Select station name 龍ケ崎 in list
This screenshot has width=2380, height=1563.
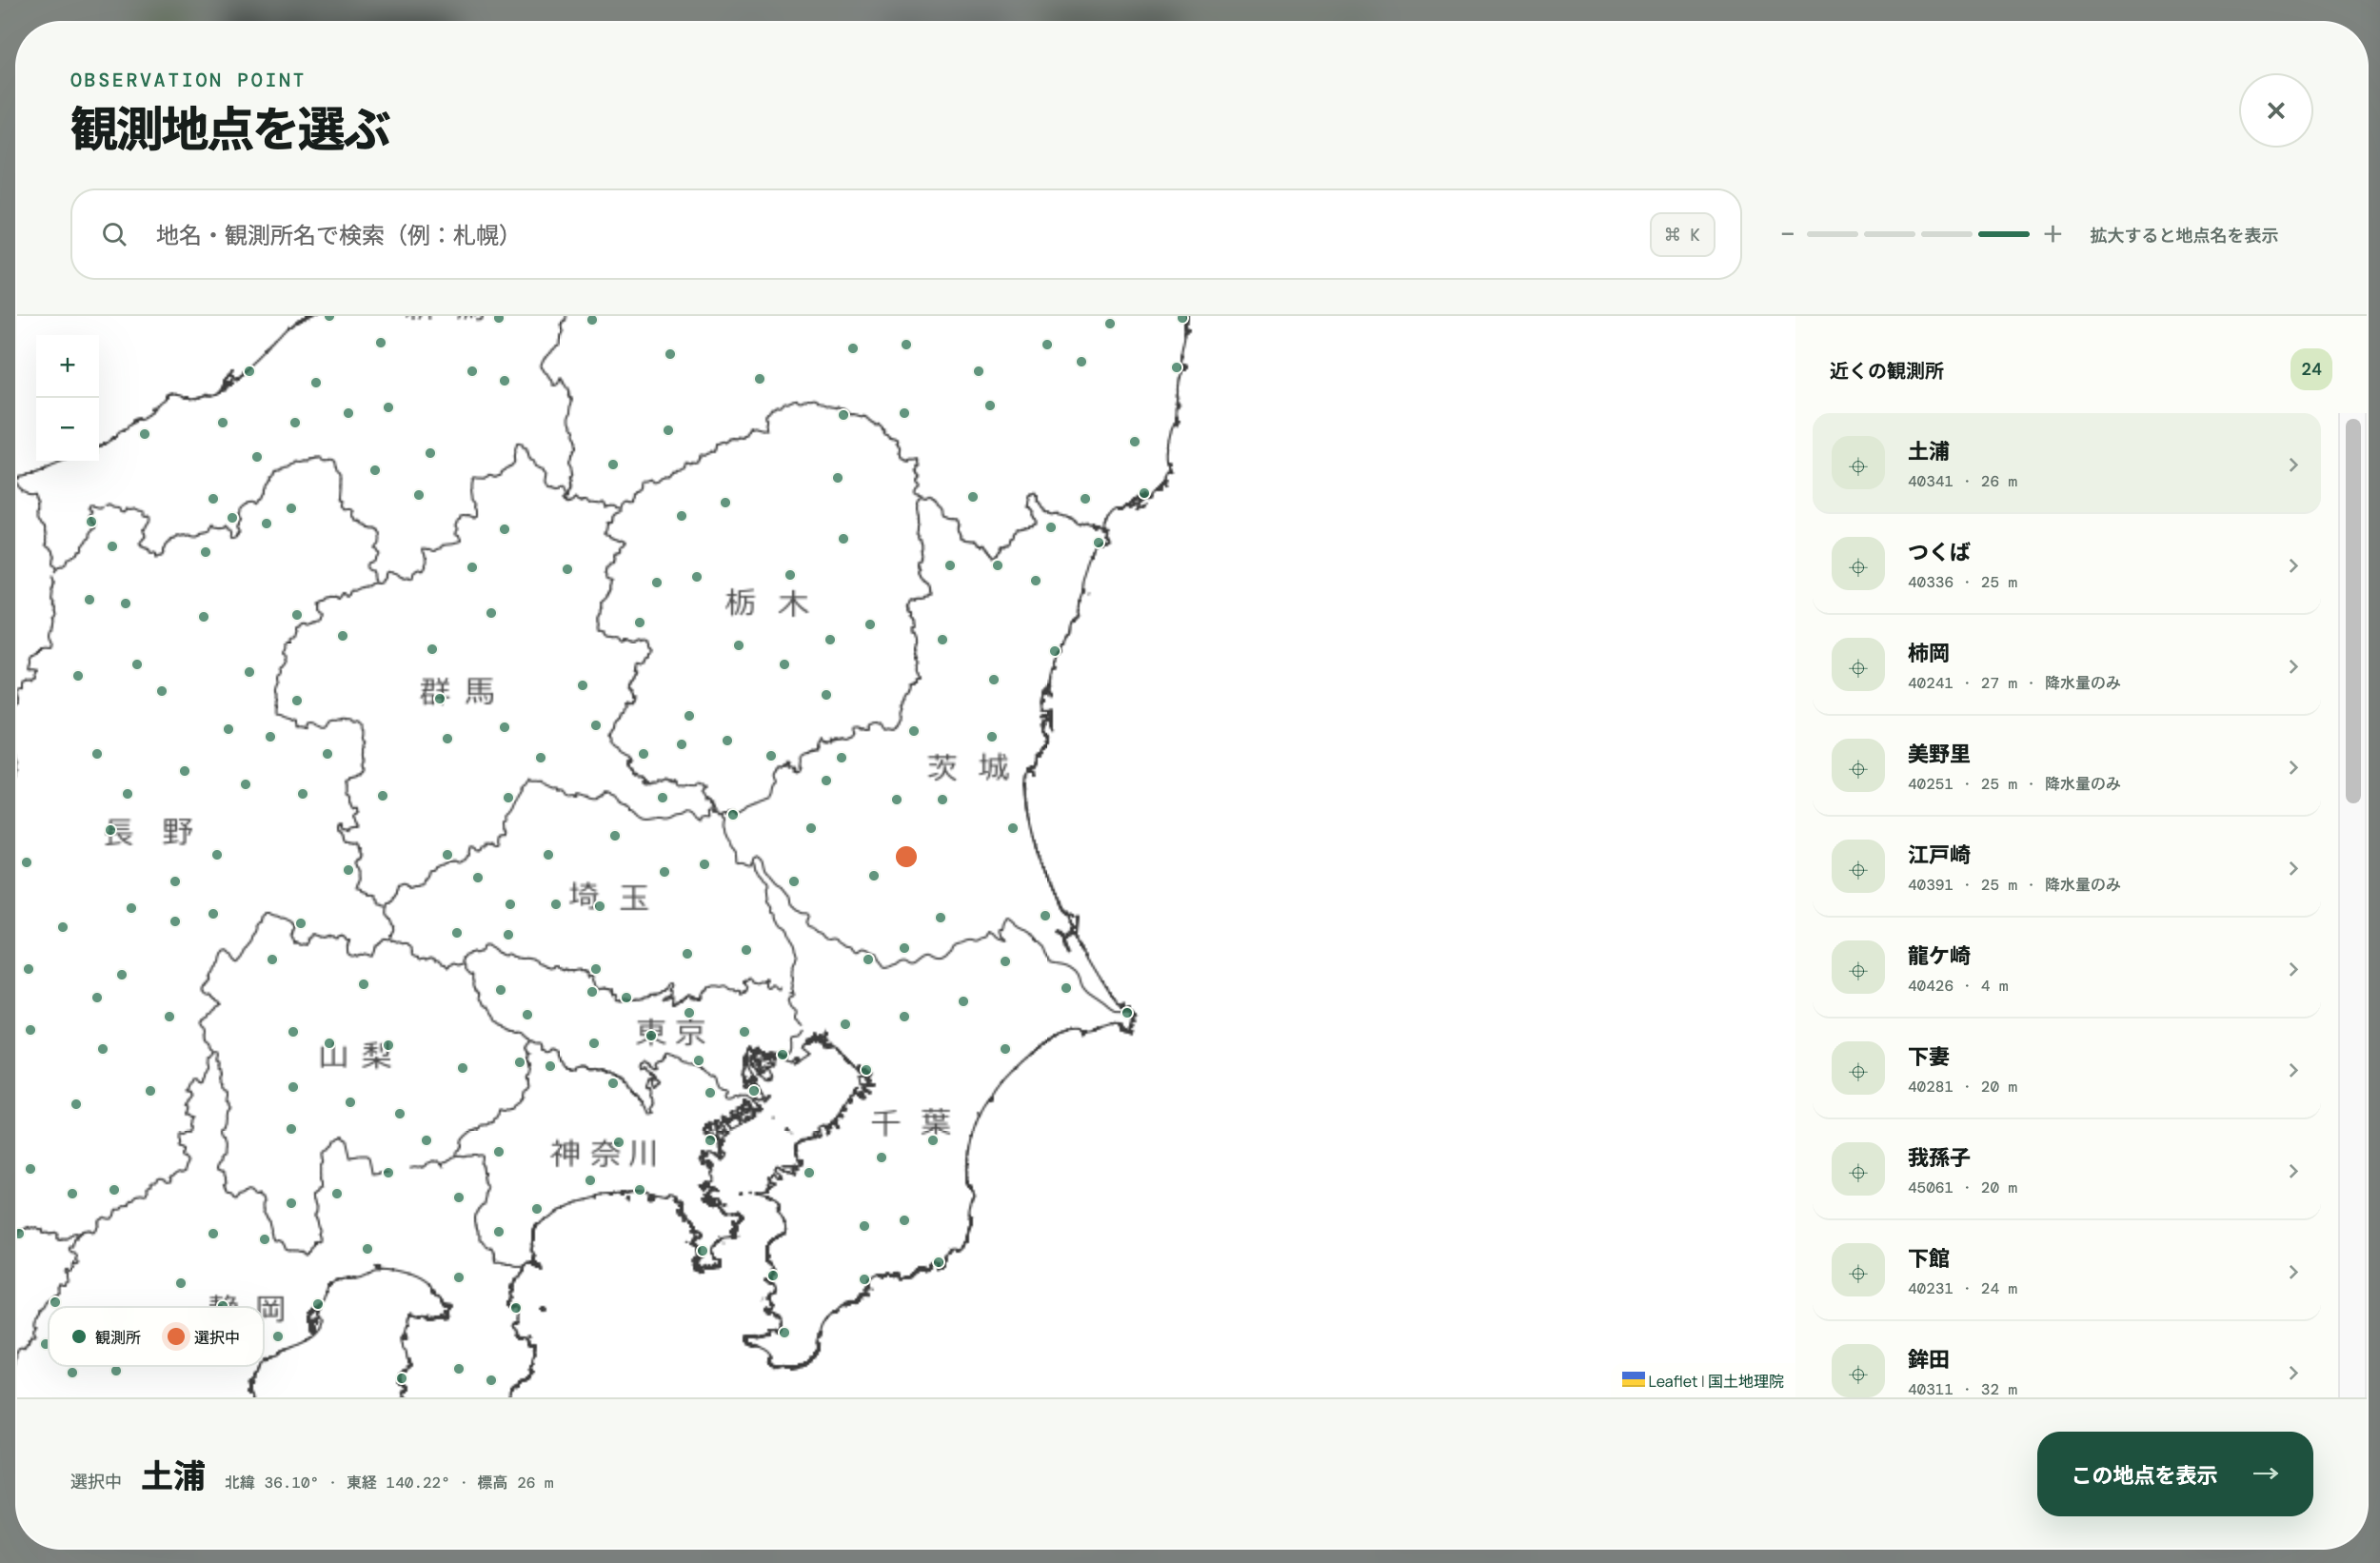pyautogui.click(x=1938, y=956)
